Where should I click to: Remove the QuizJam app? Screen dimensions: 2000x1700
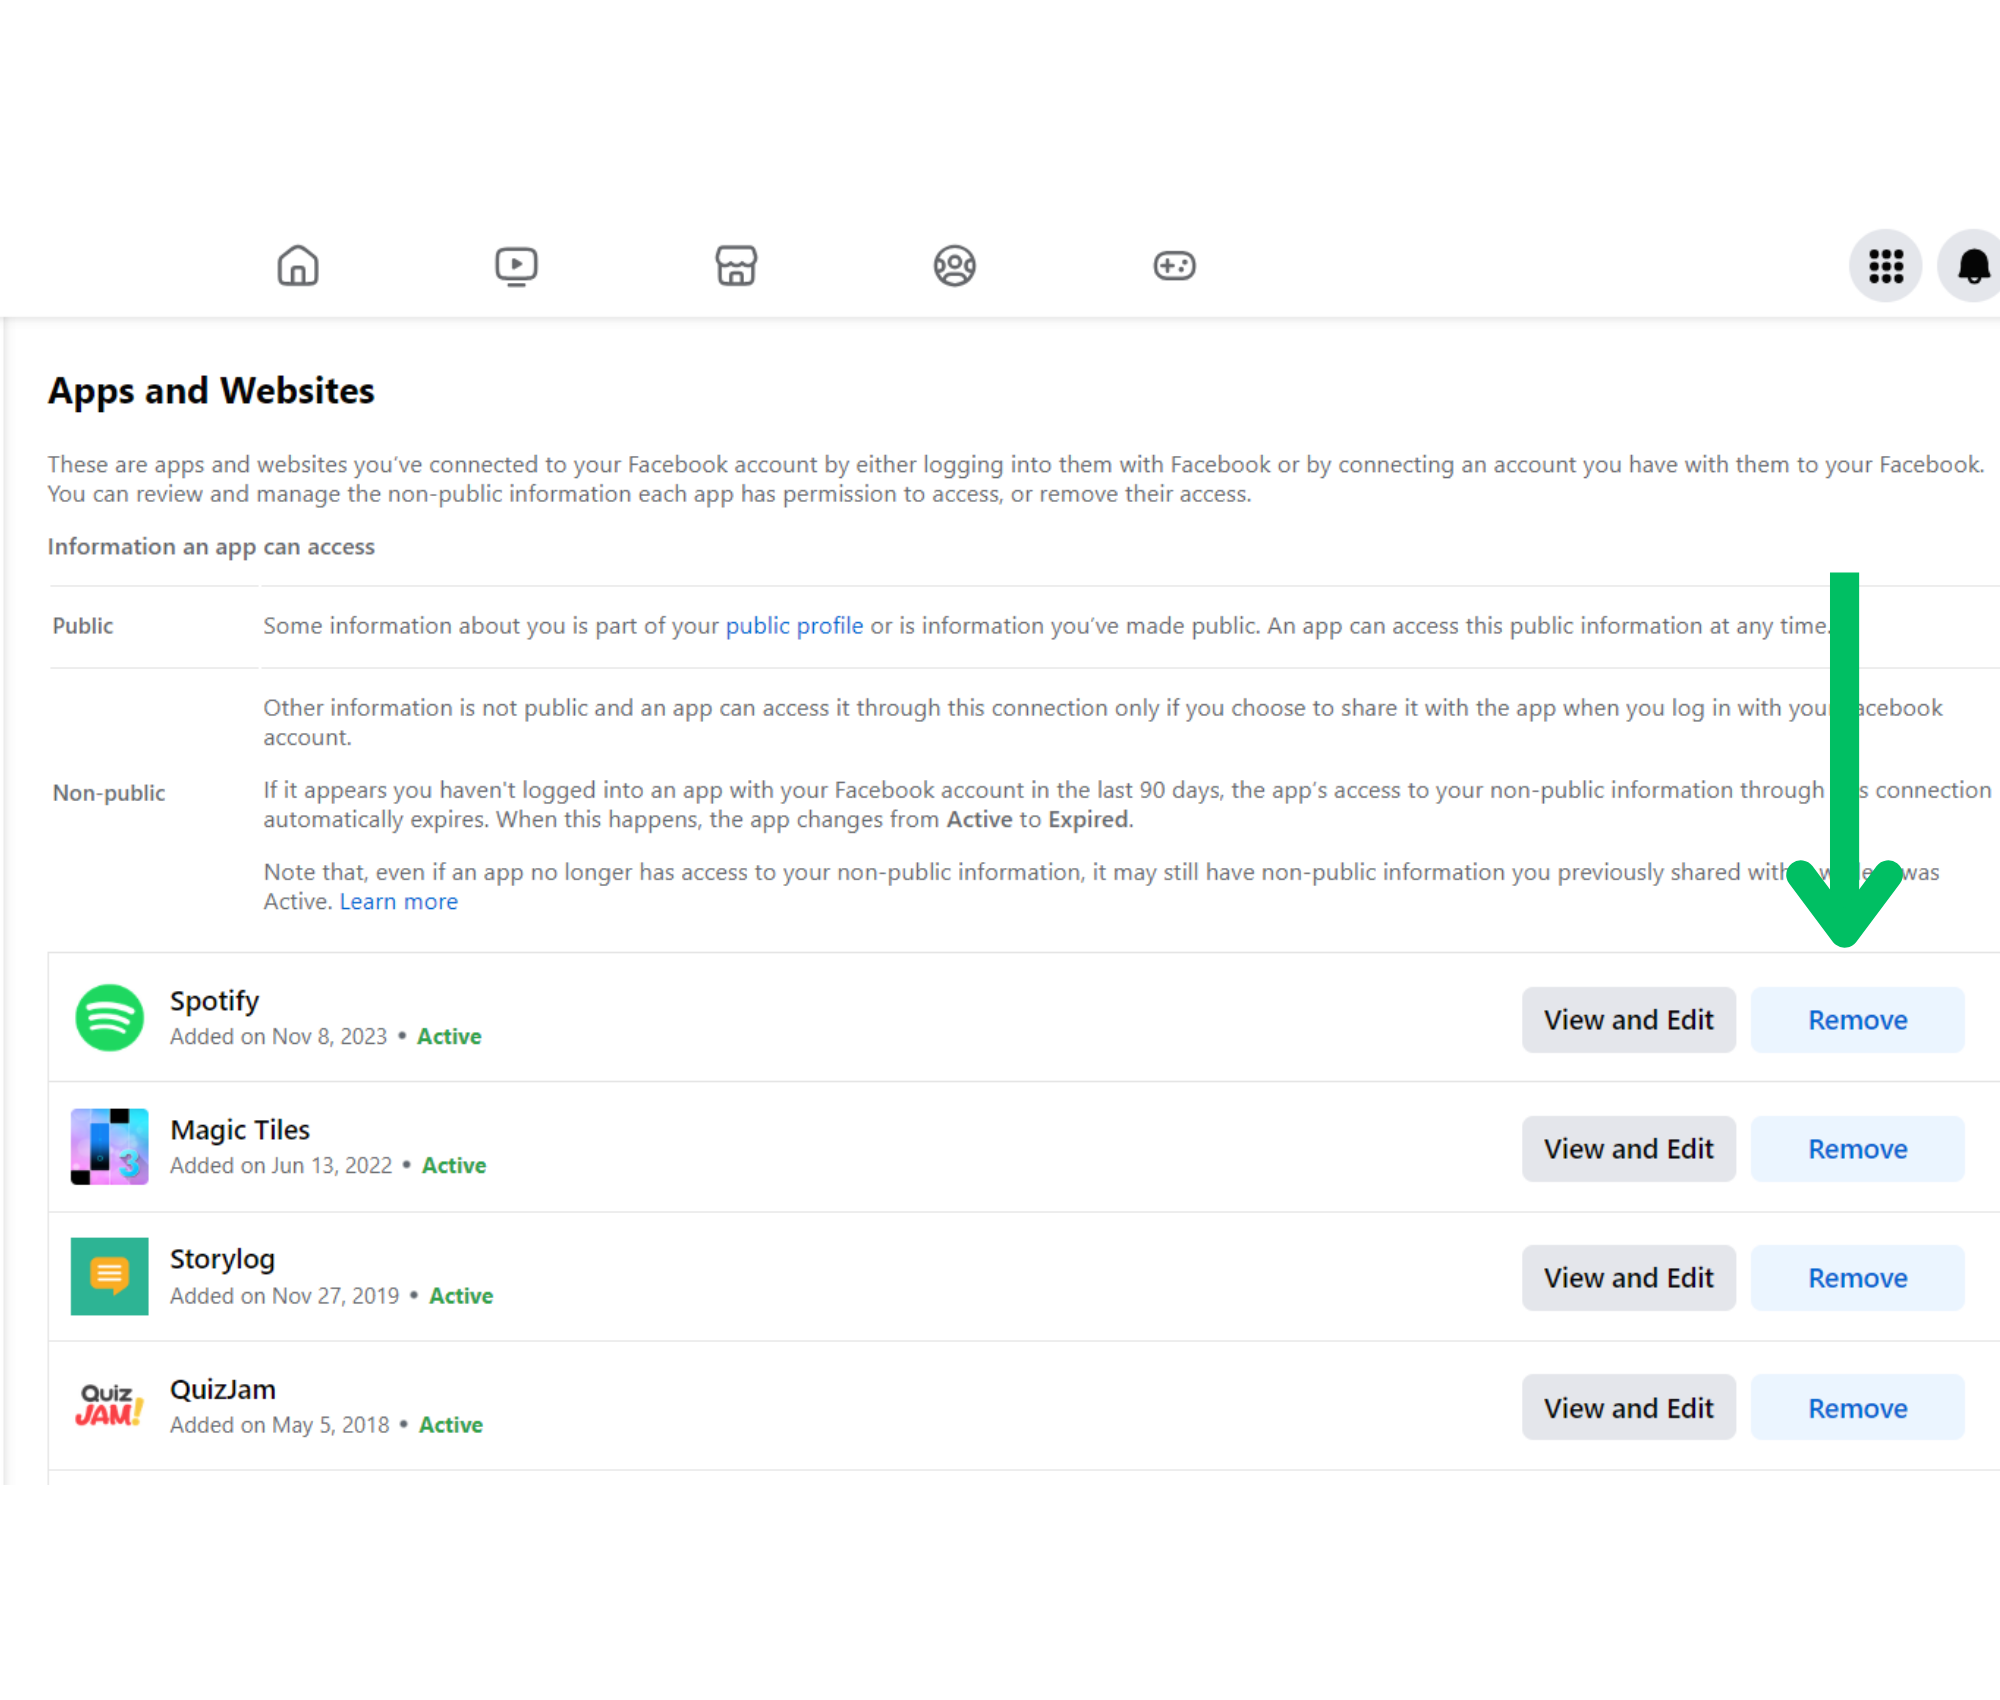click(1857, 1408)
